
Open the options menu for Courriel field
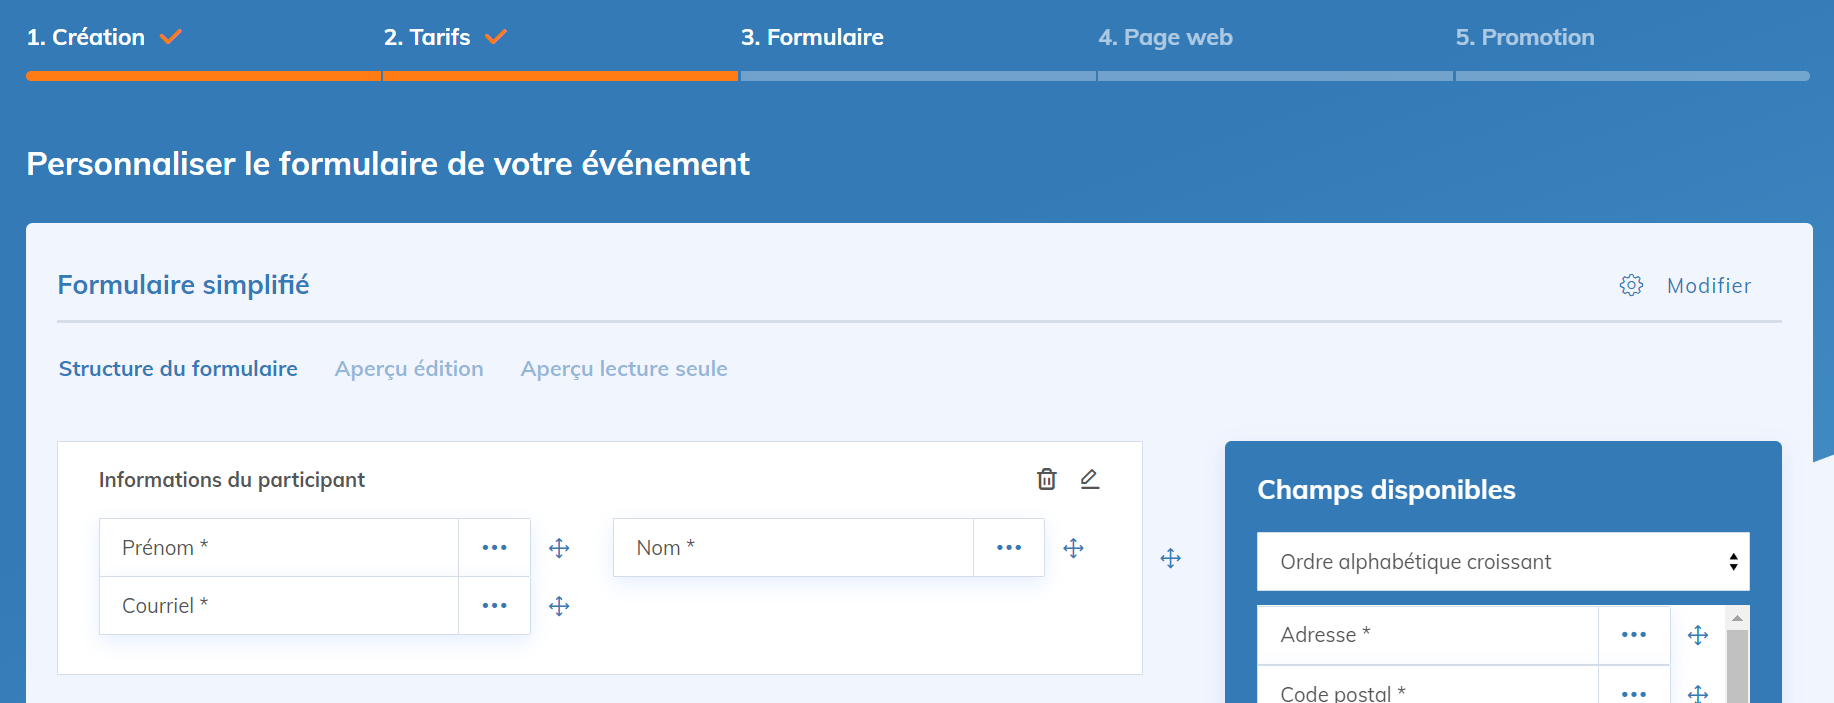[x=494, y=606]
